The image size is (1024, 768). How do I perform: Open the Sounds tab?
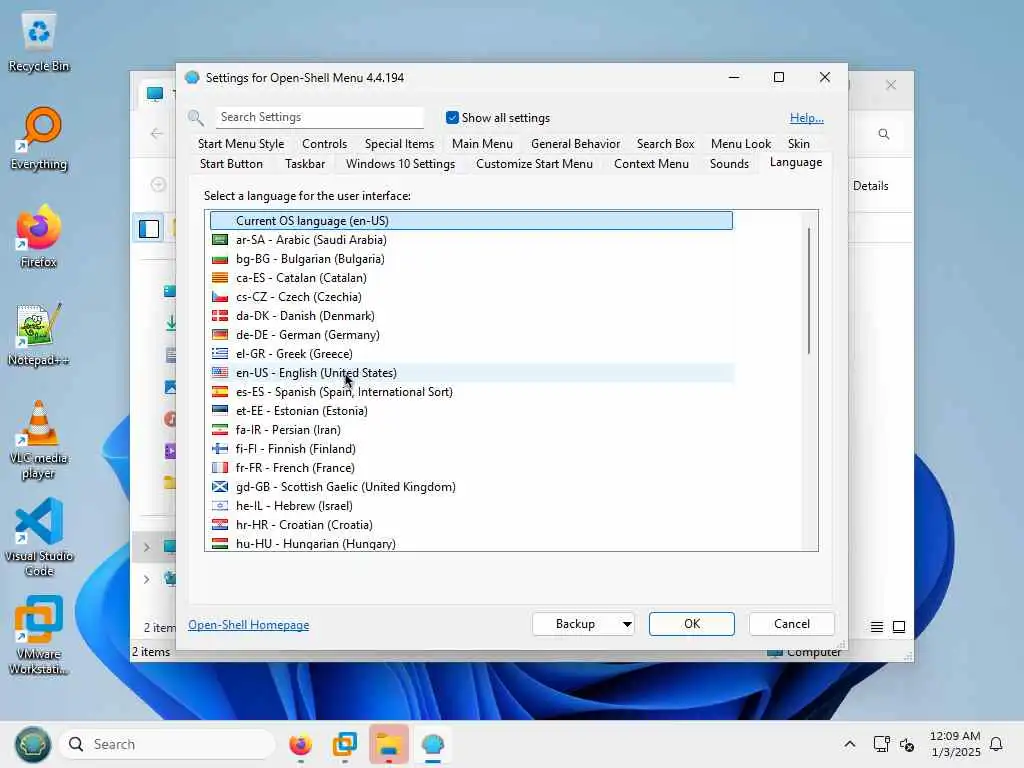pyautogui.click(x=729, y=164)
